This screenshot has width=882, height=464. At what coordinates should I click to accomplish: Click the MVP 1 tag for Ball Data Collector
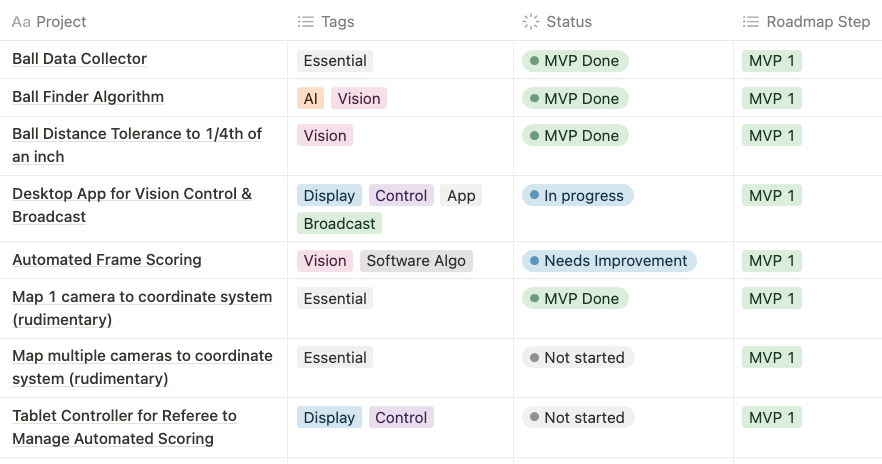[772, 61]
